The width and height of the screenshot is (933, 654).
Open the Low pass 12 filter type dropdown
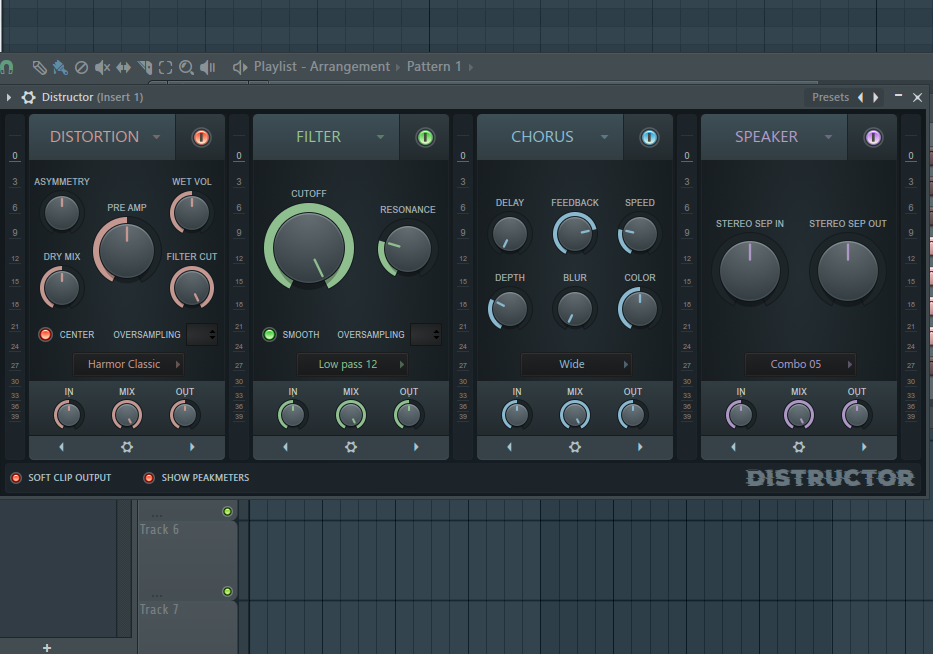pos(352,364)
